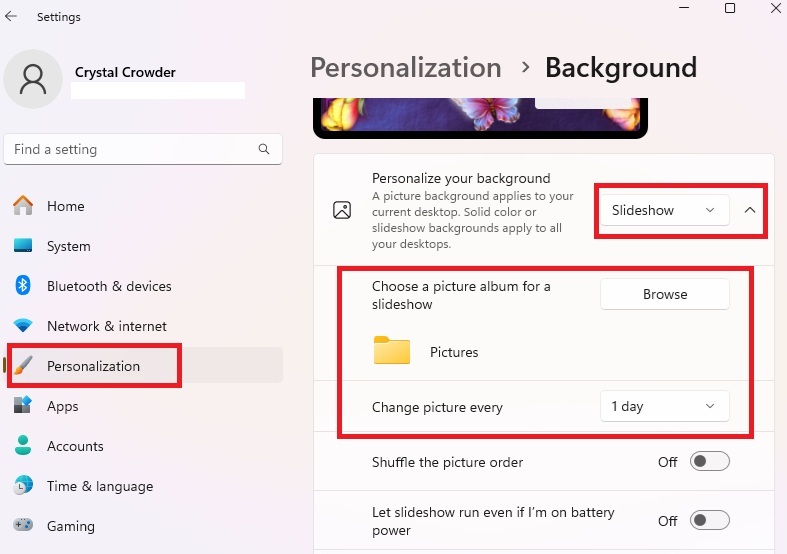Click the search magnifier icon
This screenshot has width=787, height=554.
264,149
